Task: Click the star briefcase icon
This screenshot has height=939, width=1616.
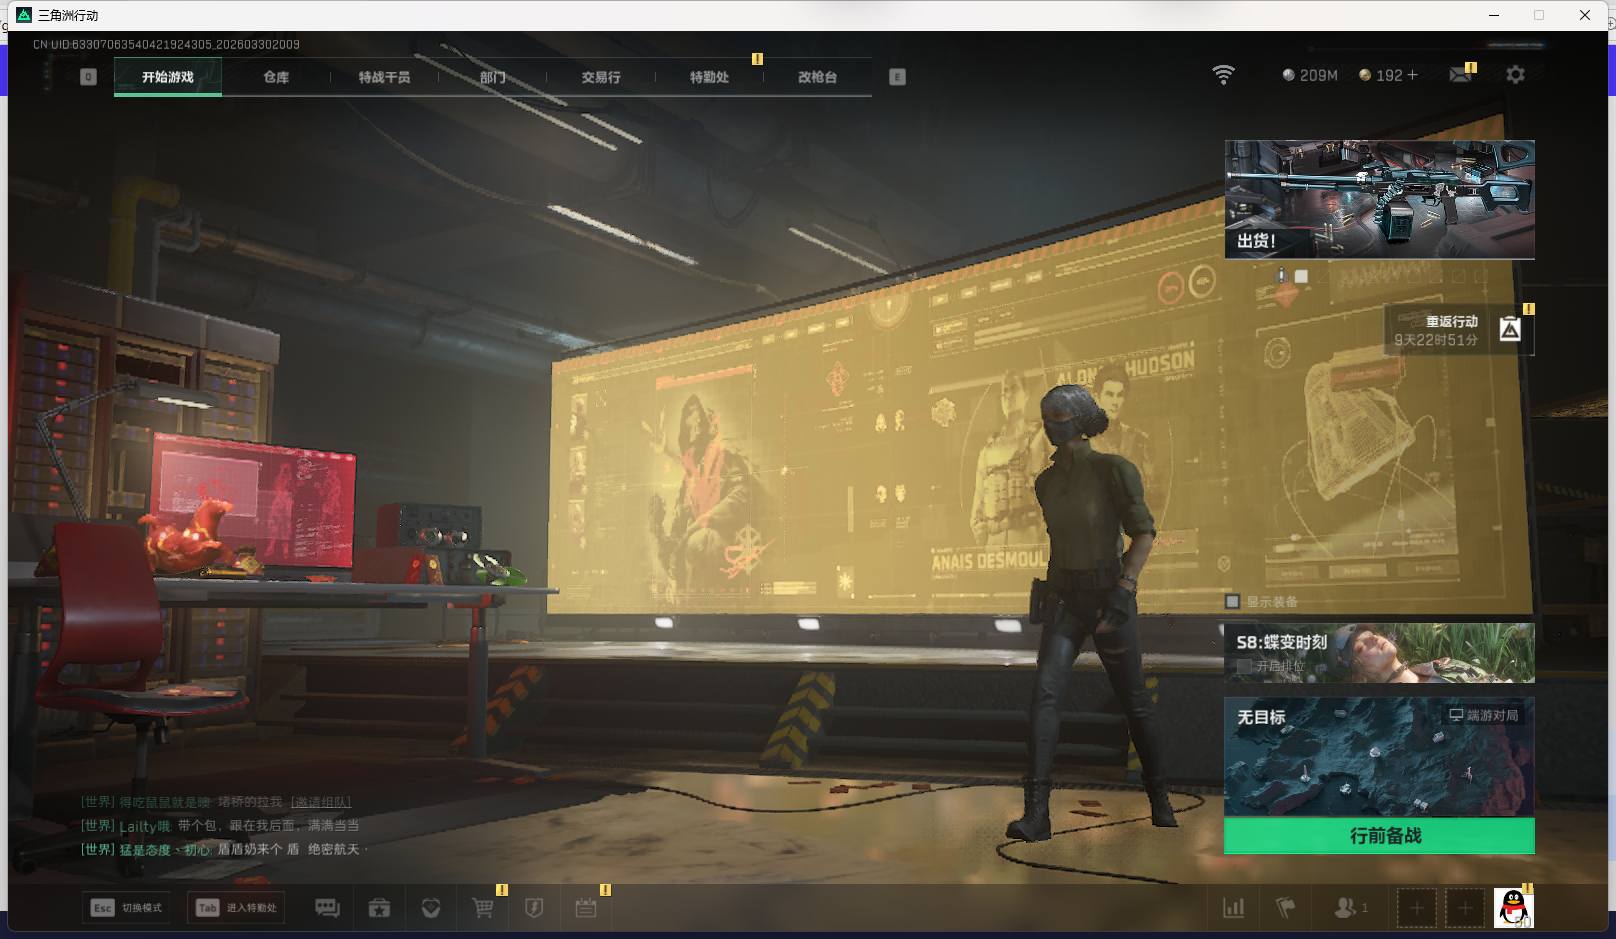Action: pyautogui.click(x=379, y=907)
